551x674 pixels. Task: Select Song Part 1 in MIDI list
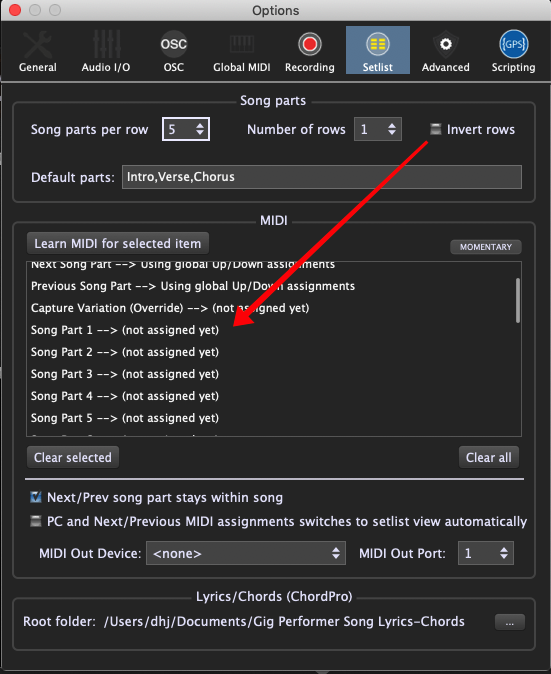click(125, 330)
